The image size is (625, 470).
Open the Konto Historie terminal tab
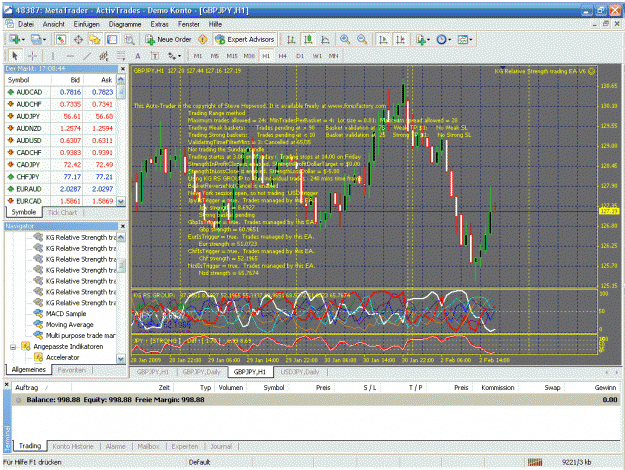click(73, 446)
